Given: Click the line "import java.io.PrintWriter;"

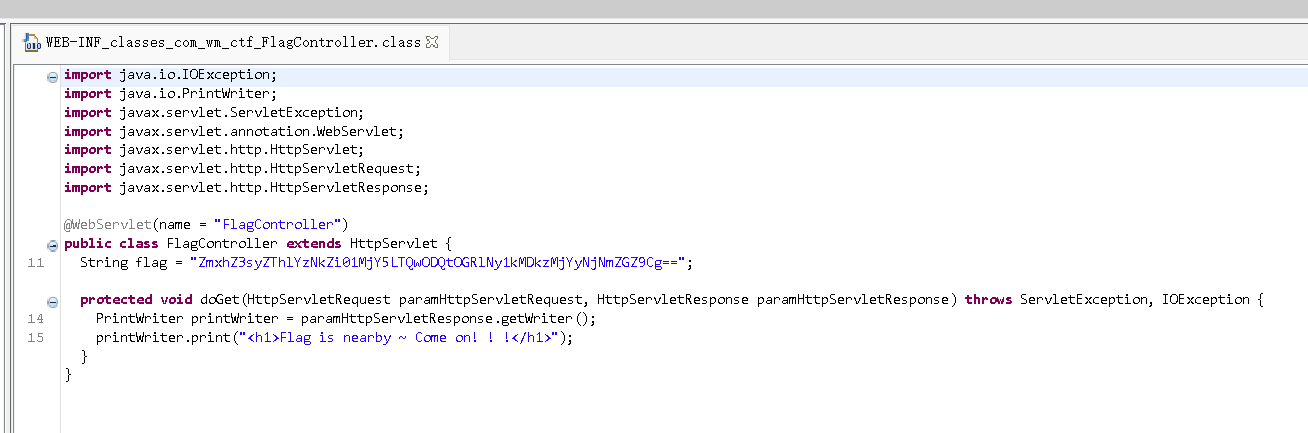Looking at the screenshot, I should (170, 94).
